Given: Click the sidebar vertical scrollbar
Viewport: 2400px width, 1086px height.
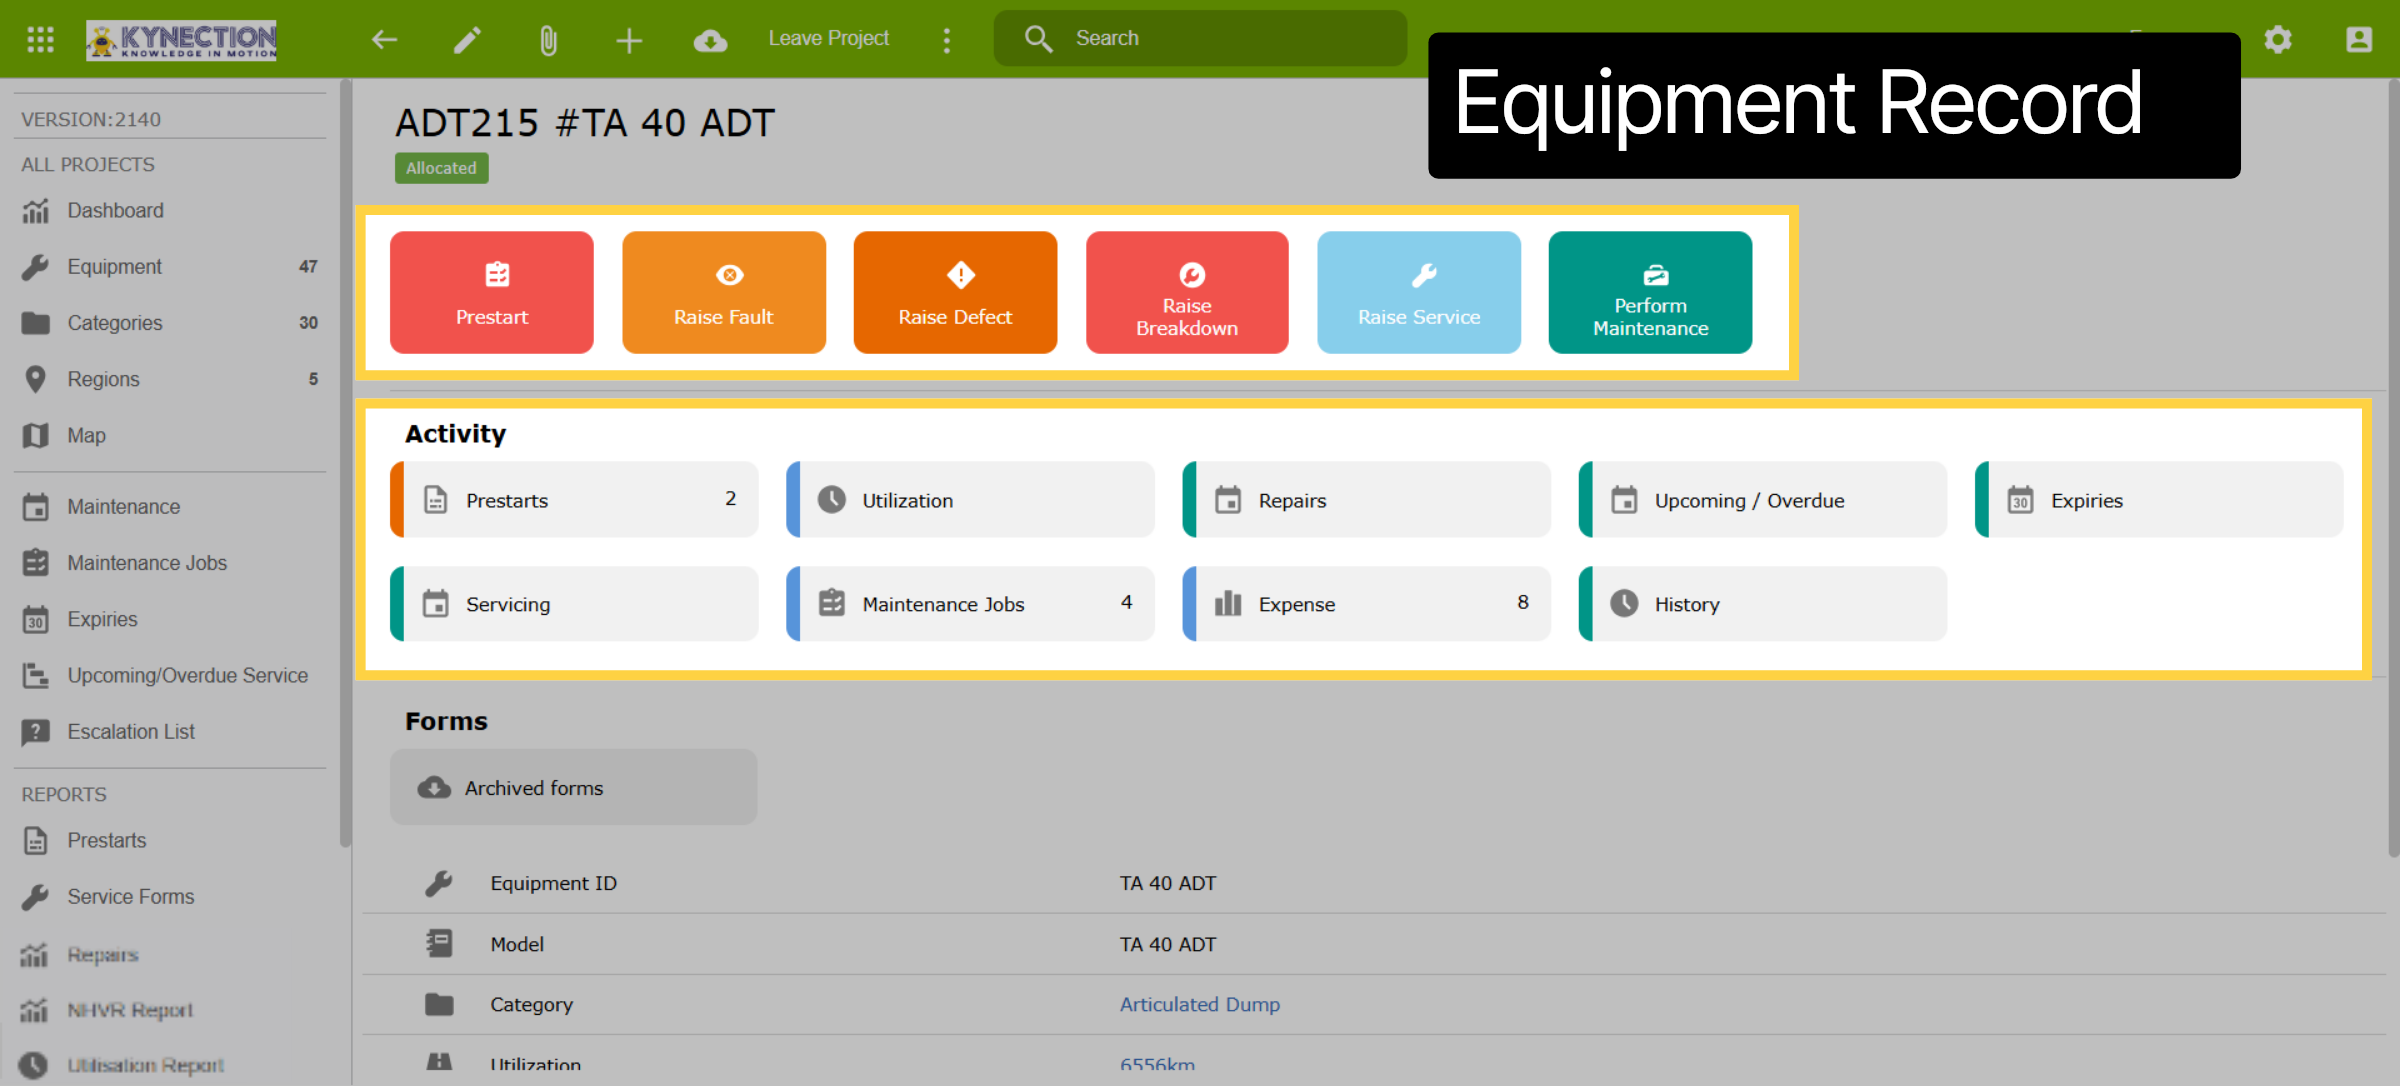Looking at the screenshot, I should (x=345, y=465).
